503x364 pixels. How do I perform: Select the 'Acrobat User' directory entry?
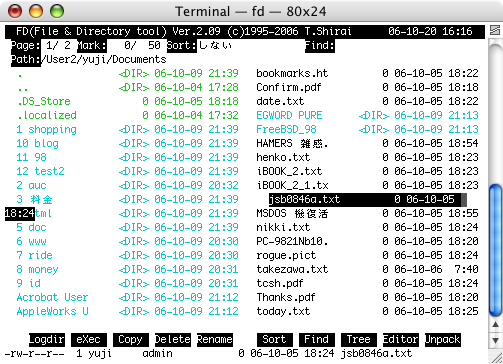(x=128, y=297)
